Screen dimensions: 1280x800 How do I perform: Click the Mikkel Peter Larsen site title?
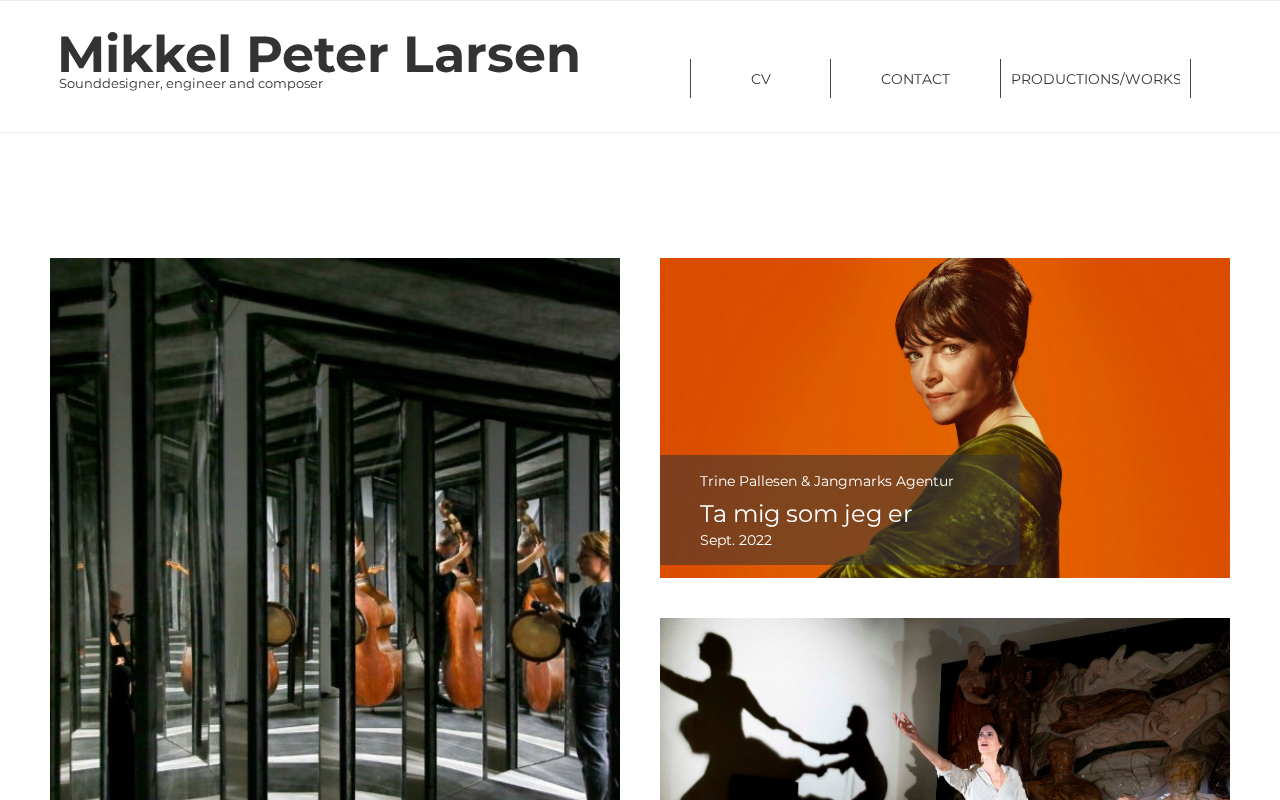[x=319, y=54]
